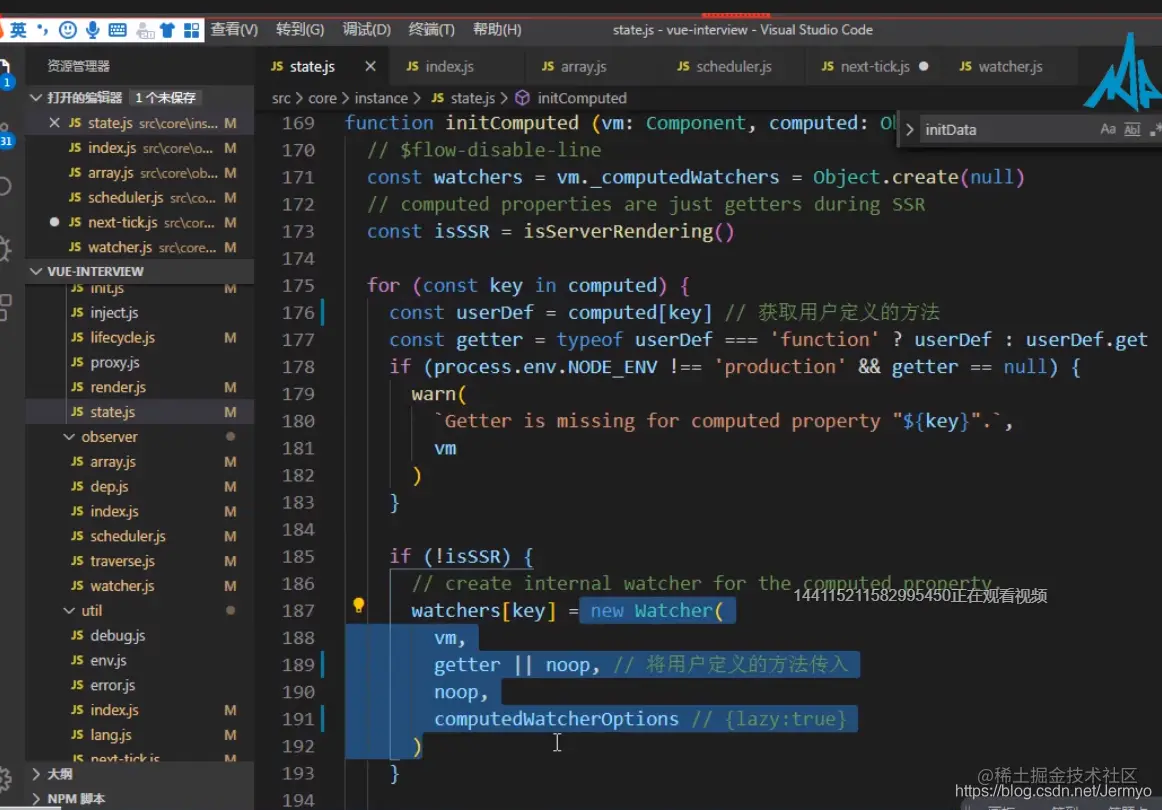
Task: Open inject.js in the file tree
Action: 140,313
